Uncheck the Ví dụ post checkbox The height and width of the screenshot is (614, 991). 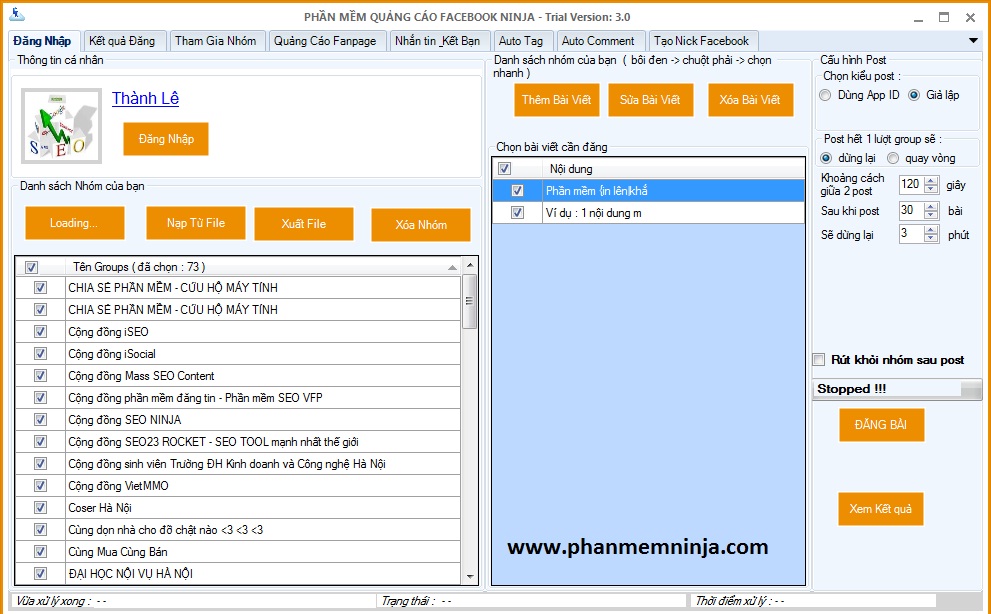coord(518,212)
